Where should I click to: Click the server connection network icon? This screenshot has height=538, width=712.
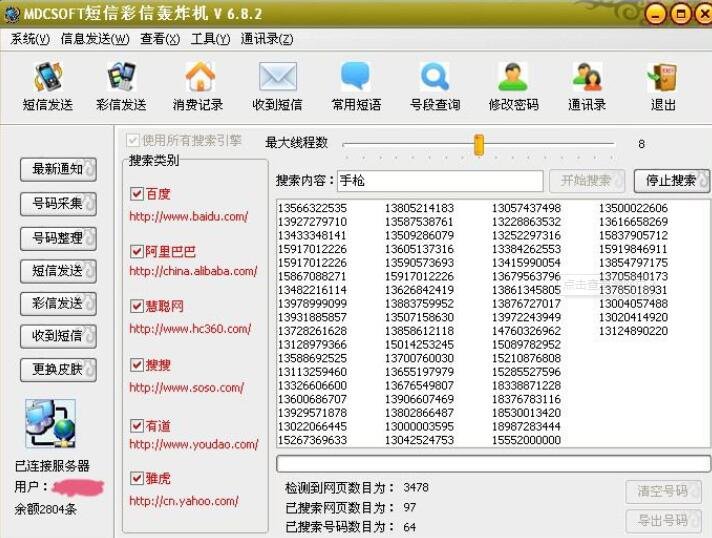50,423
